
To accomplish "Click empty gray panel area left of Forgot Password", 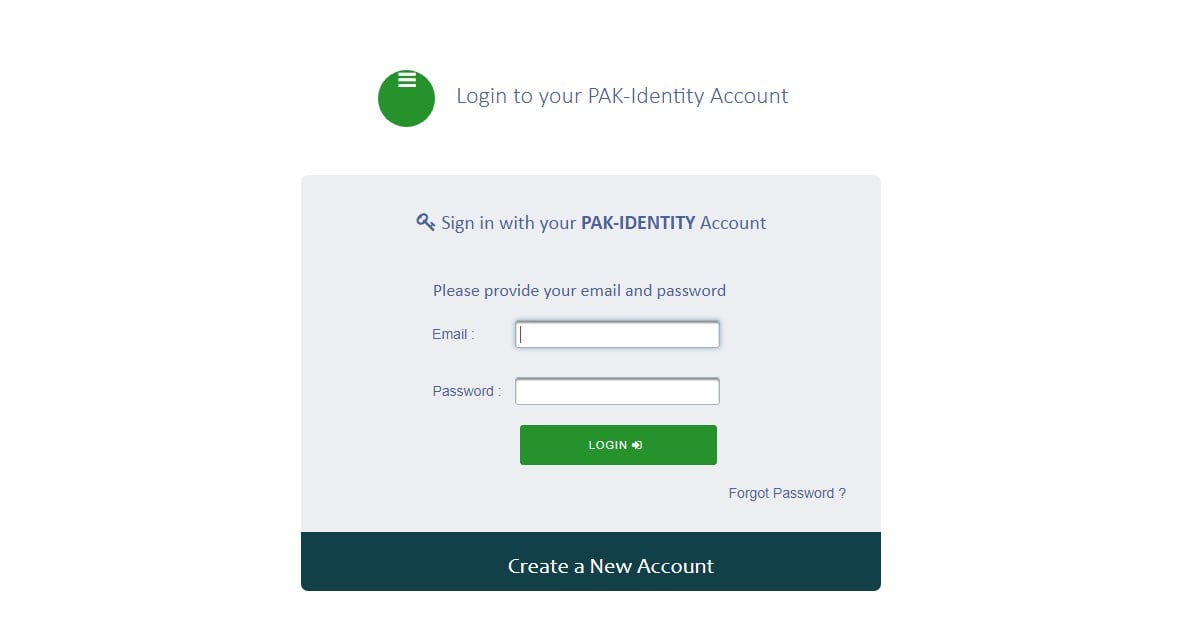I will tap(500, 493).
